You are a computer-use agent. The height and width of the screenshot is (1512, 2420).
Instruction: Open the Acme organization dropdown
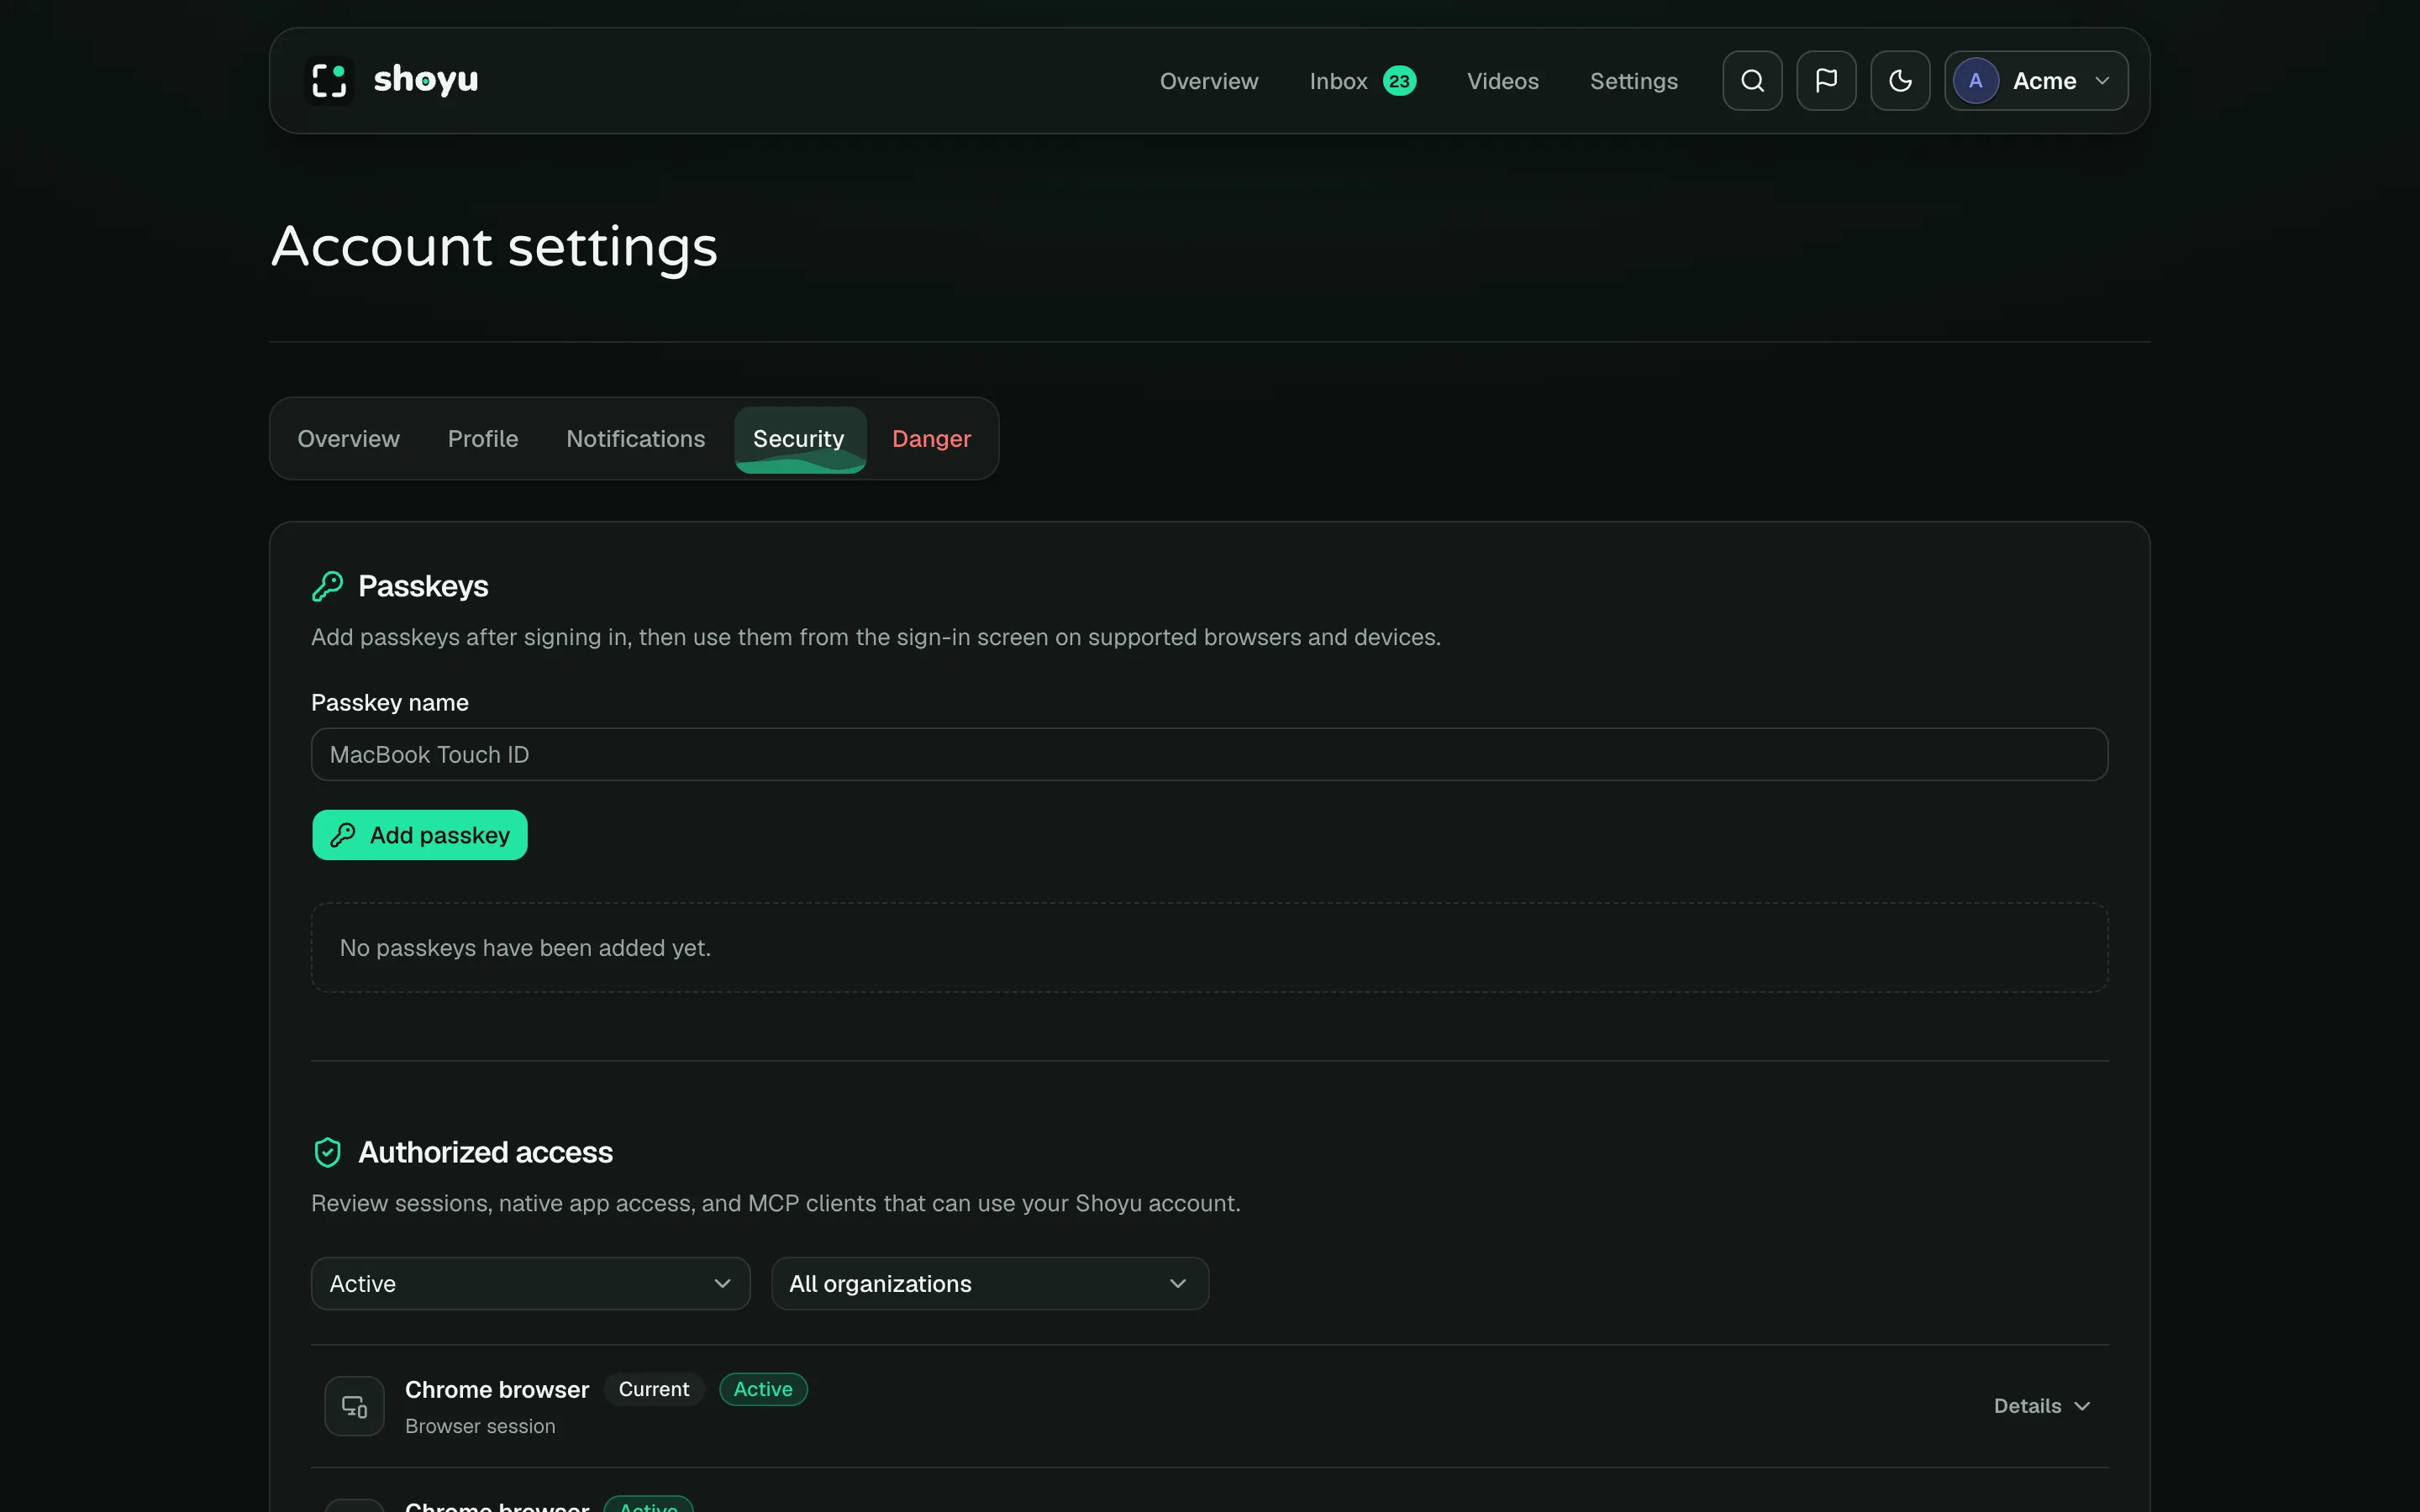(2036, 81)
